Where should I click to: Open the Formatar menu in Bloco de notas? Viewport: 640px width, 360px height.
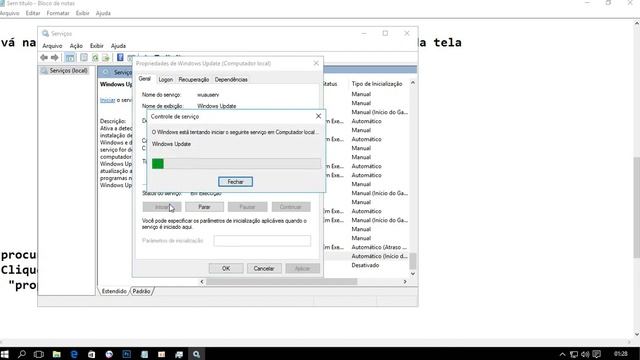(x=58, y=13)
